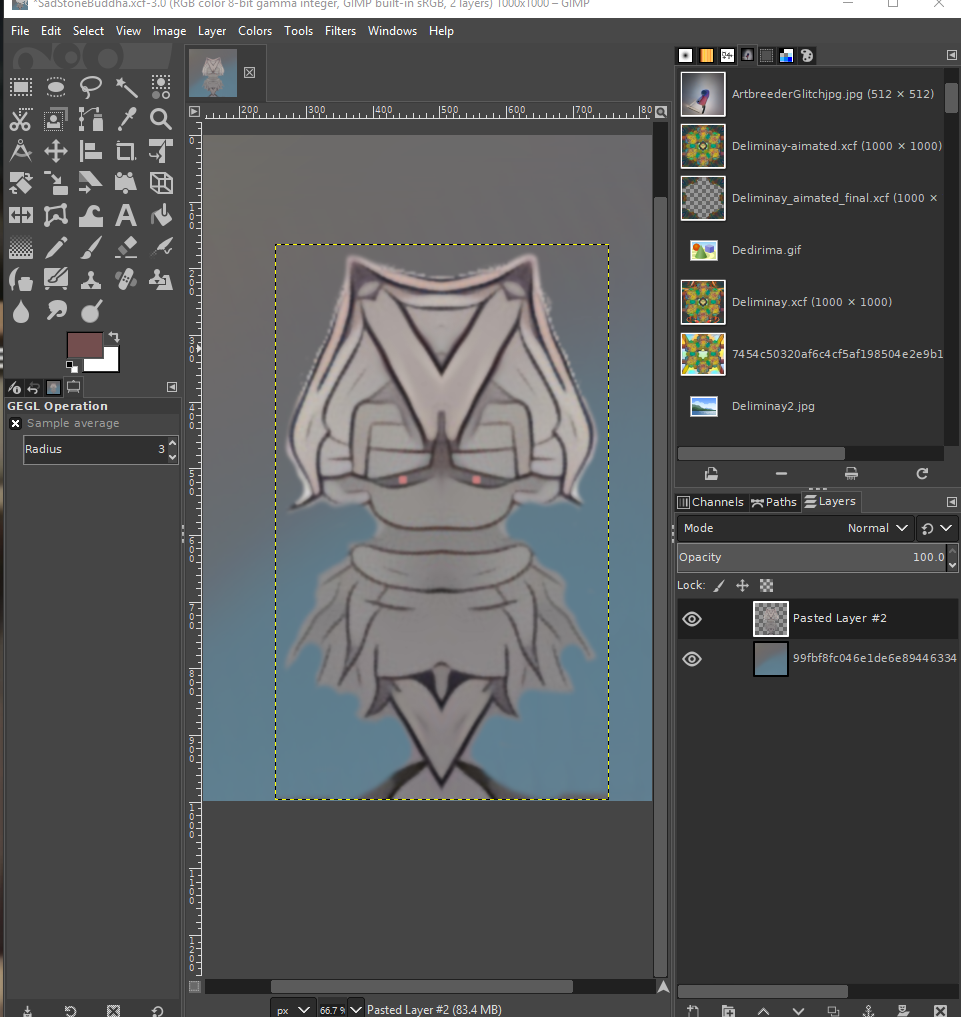Swap foreground and background colors arrow
Image resolution: width=961 pixels, height=1017 pixels.
point(114,337)
